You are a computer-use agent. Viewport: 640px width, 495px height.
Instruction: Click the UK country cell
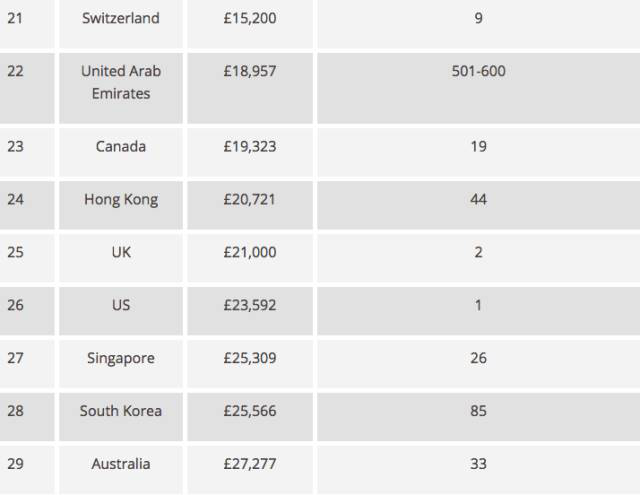tap(121, 253)
